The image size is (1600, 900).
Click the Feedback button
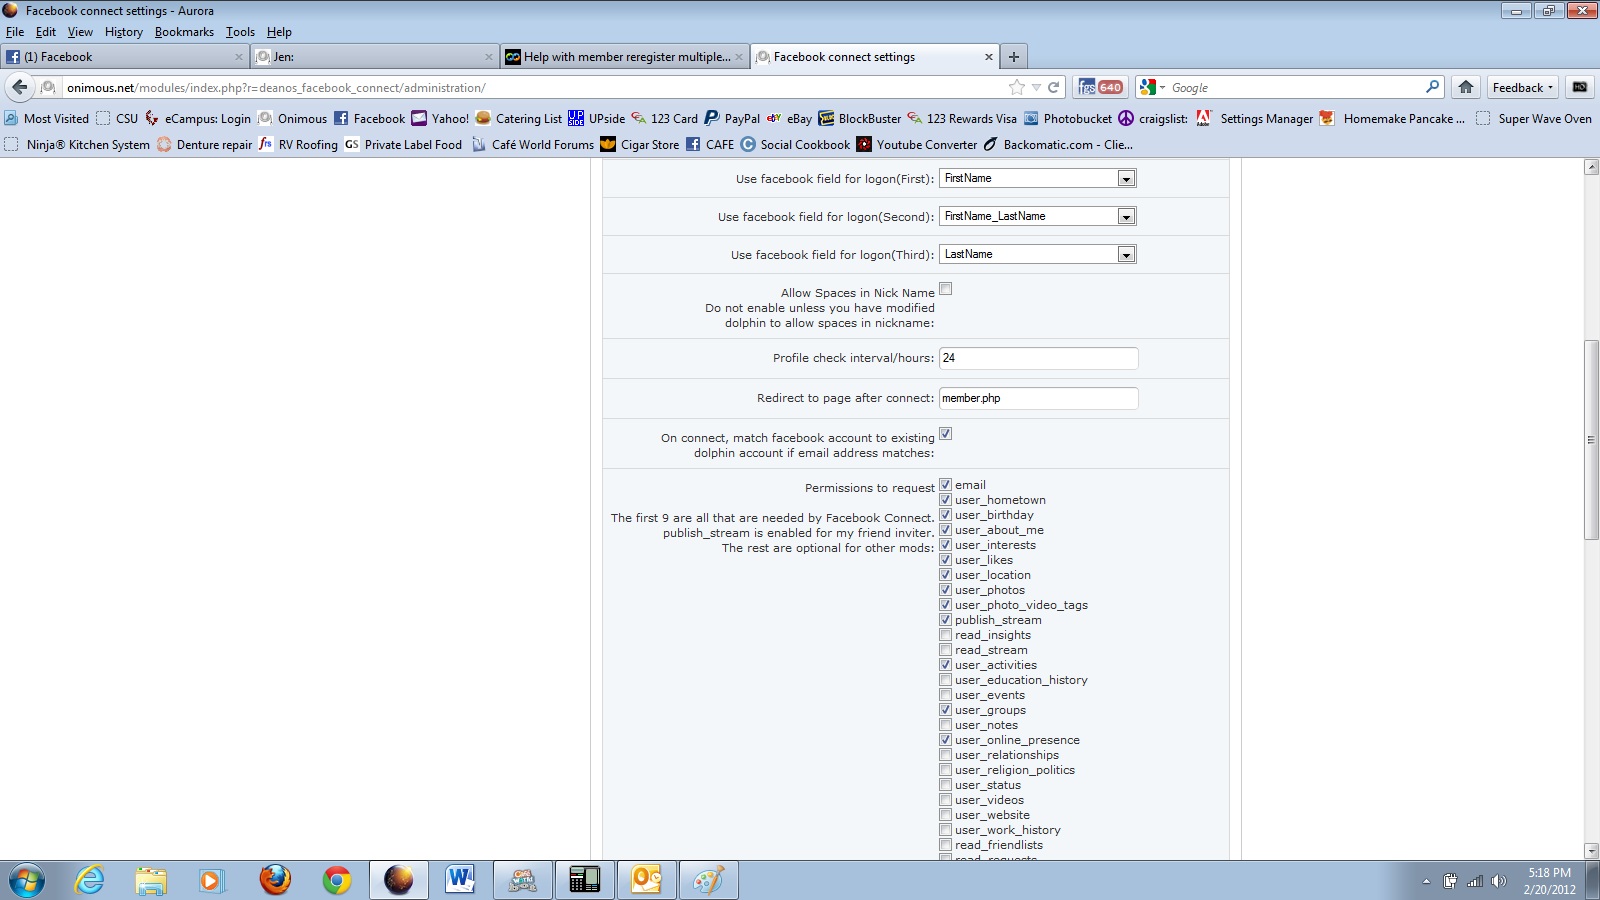1522,87
